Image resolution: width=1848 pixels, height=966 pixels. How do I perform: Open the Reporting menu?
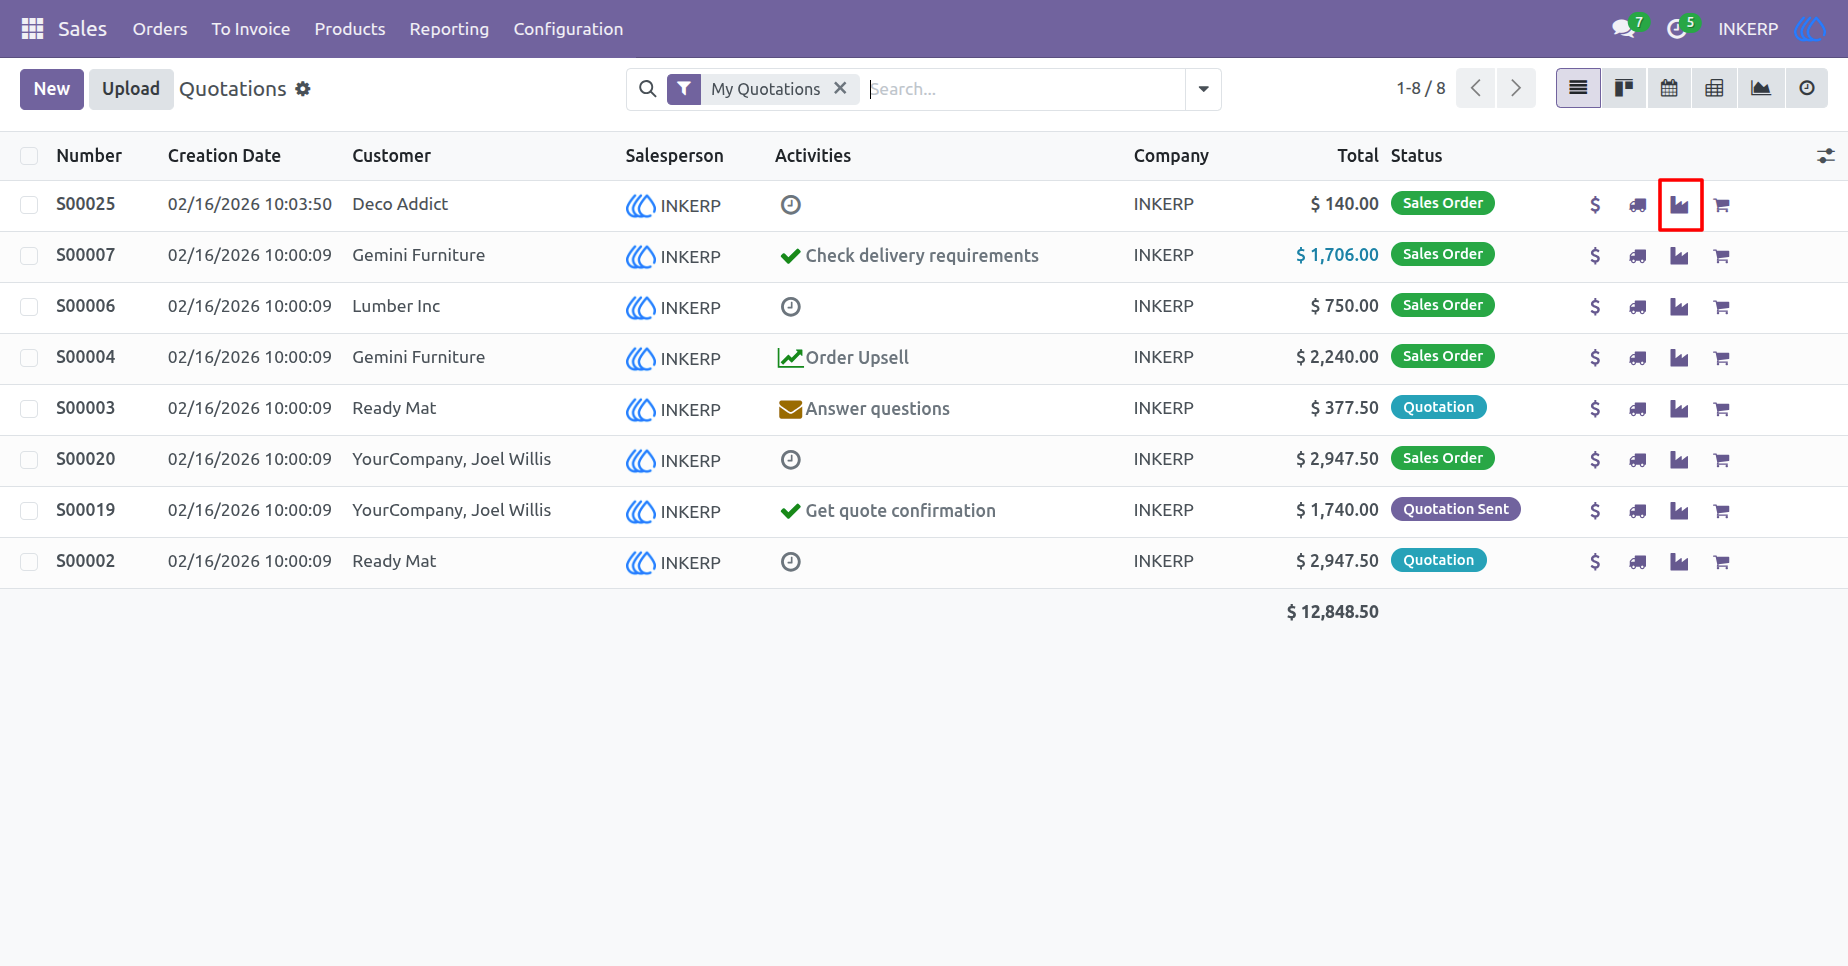pos(449,29)
